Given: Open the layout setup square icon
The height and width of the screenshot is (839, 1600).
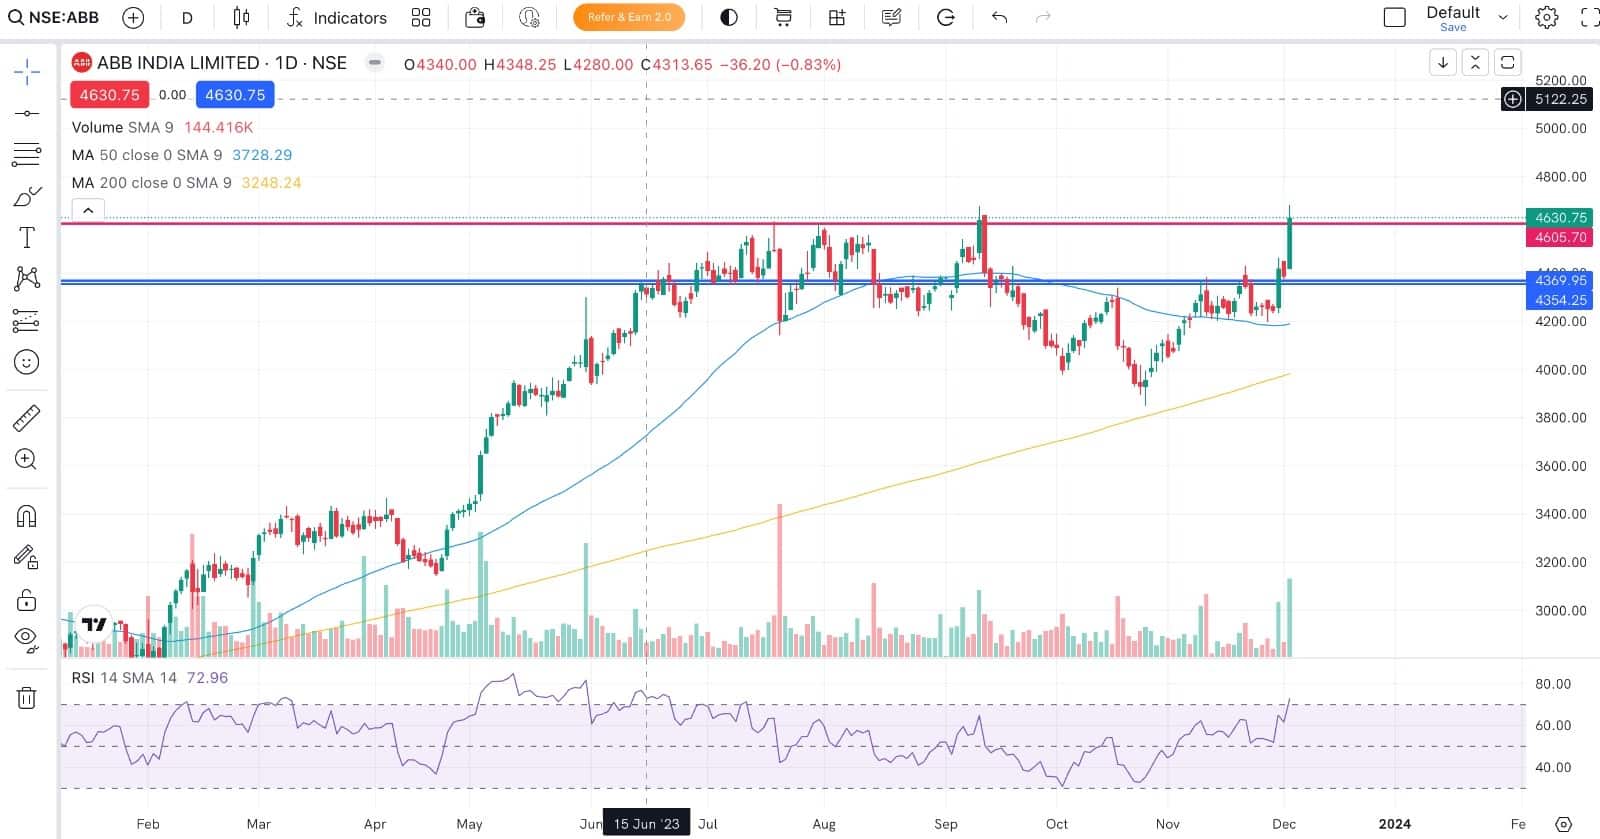Looking at the screenshot, I should (1394, 17).
